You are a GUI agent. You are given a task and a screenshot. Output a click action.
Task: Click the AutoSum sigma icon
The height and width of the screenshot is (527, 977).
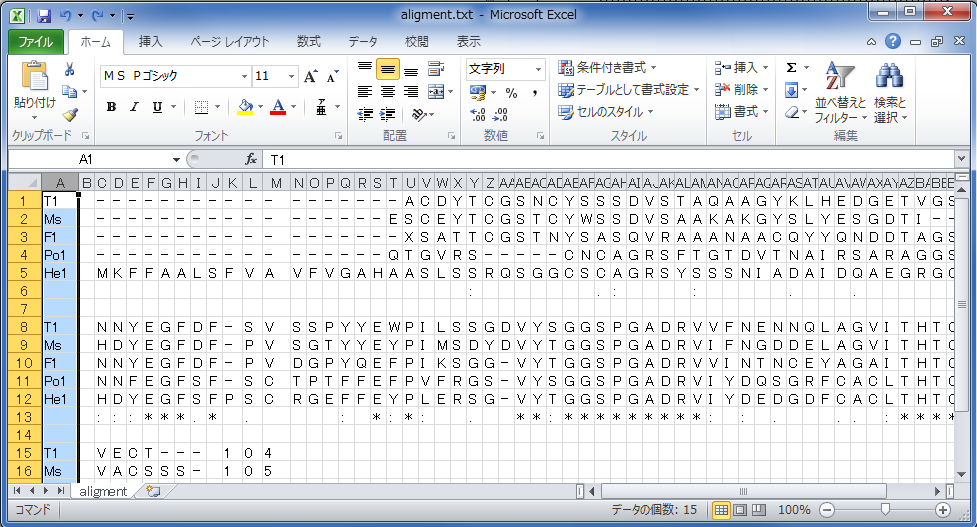tap(791, 67)
